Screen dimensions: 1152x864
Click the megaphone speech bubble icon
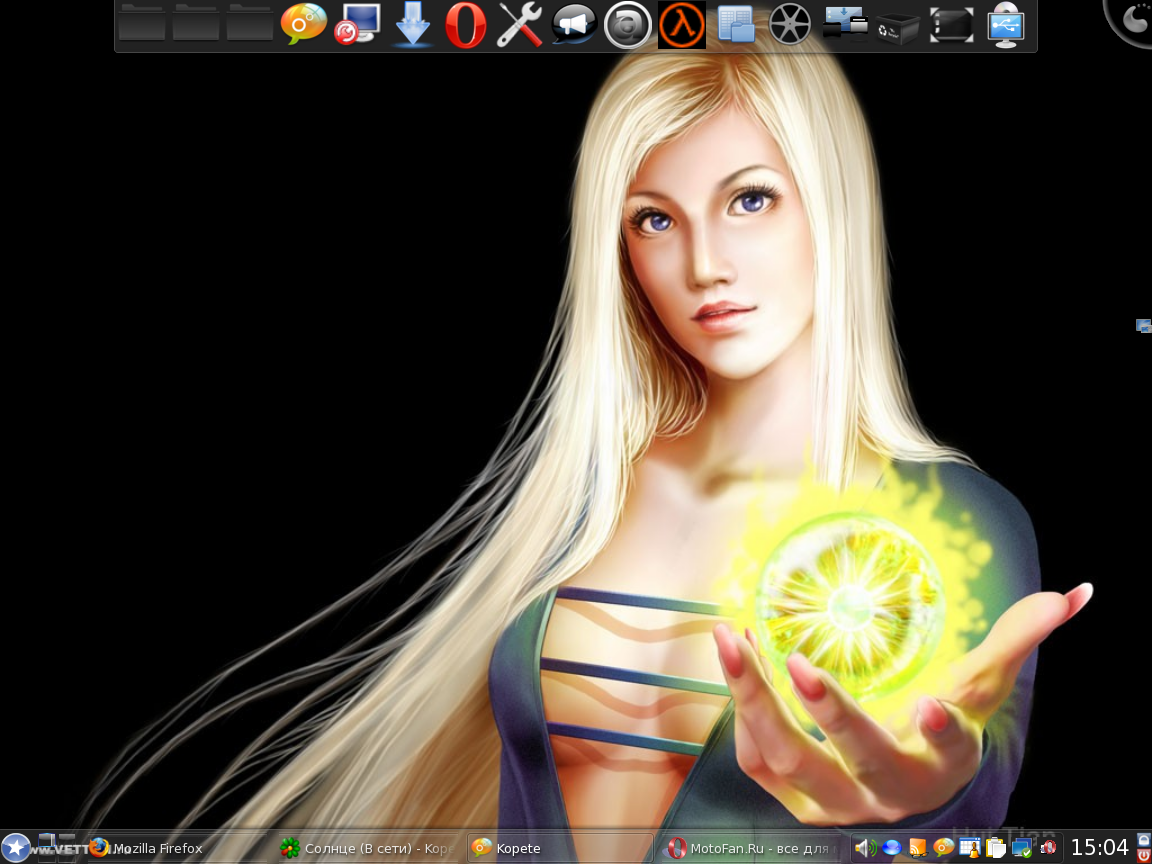574,25
